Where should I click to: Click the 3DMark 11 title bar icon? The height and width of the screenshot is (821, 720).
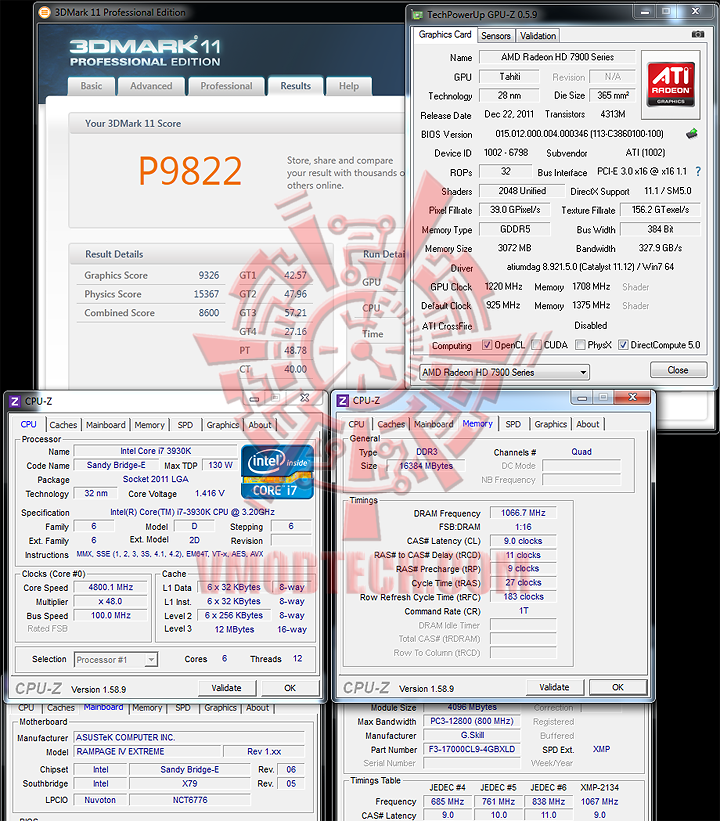click(45, 12)
